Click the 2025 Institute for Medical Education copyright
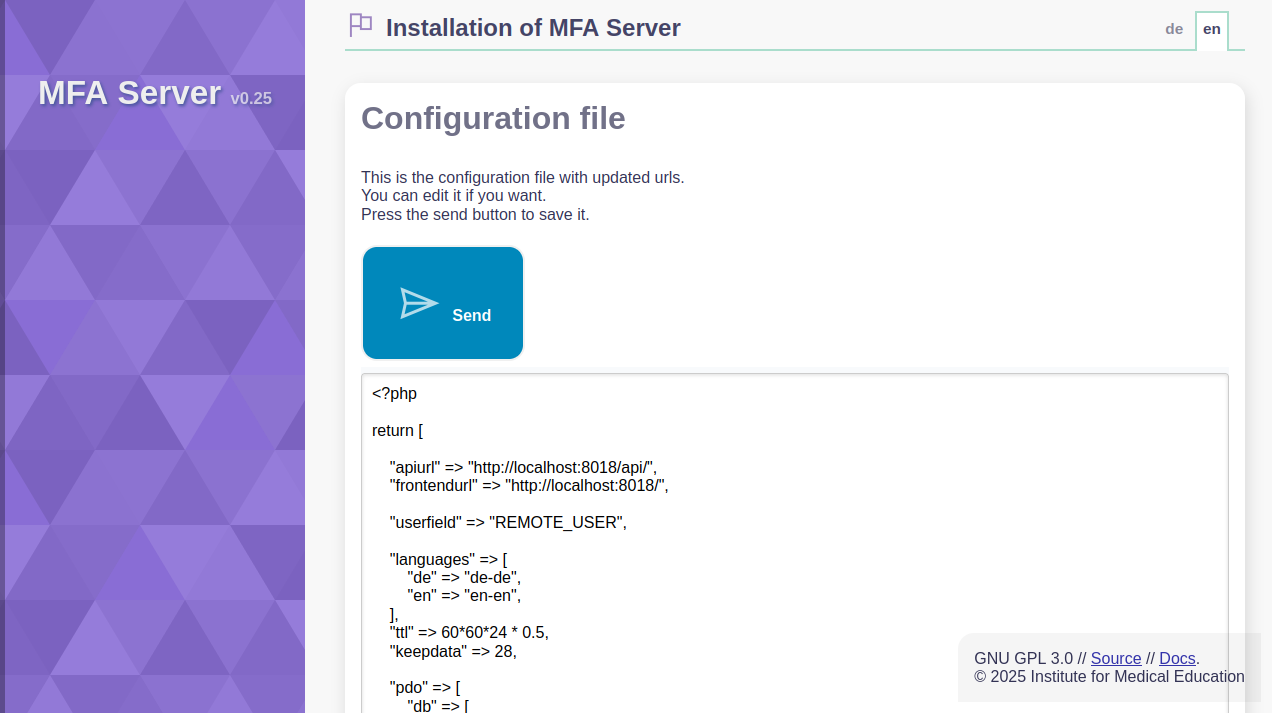The height and width of the screenshot is (713, 1272). 1109,676
